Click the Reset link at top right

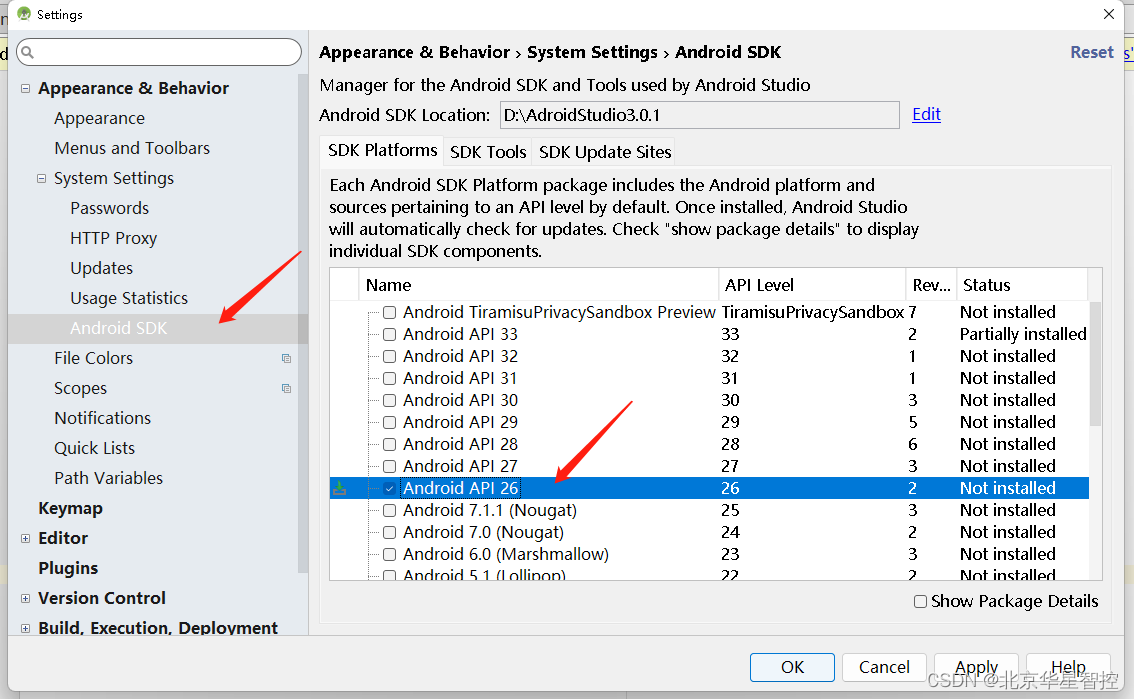click(1091, 51)
